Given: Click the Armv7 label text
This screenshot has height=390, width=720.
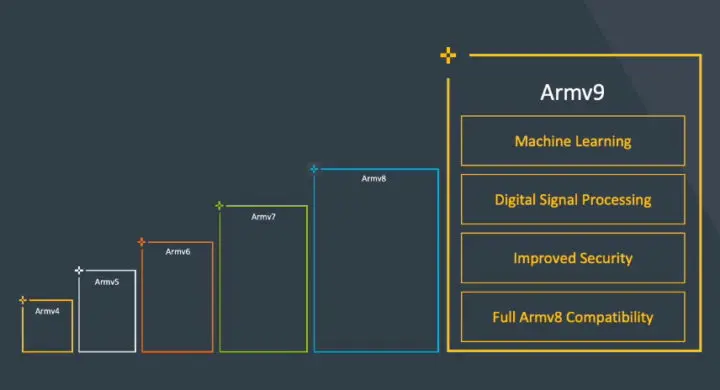Looking at the screenshot, I should pyautogui.click(x=263, y=217).
